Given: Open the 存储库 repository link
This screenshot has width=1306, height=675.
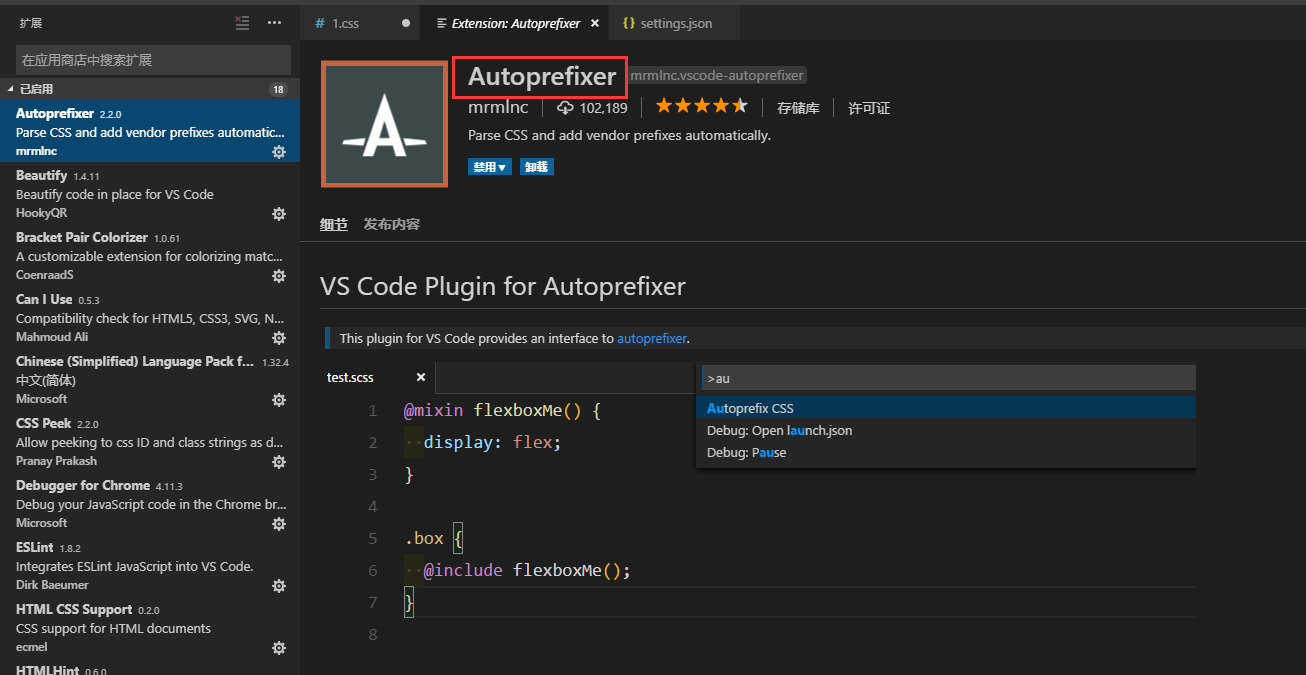Looking at the screenshot, I should click(798, 108).
